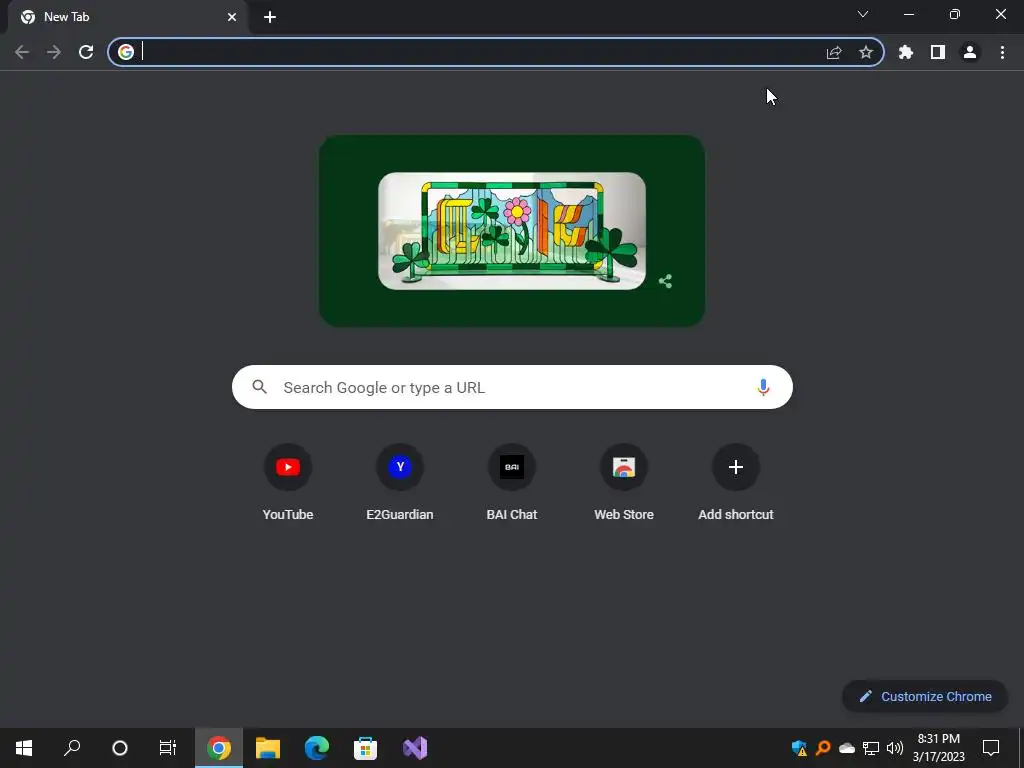Open File Explorer from taskbar

tap(268, 748)
